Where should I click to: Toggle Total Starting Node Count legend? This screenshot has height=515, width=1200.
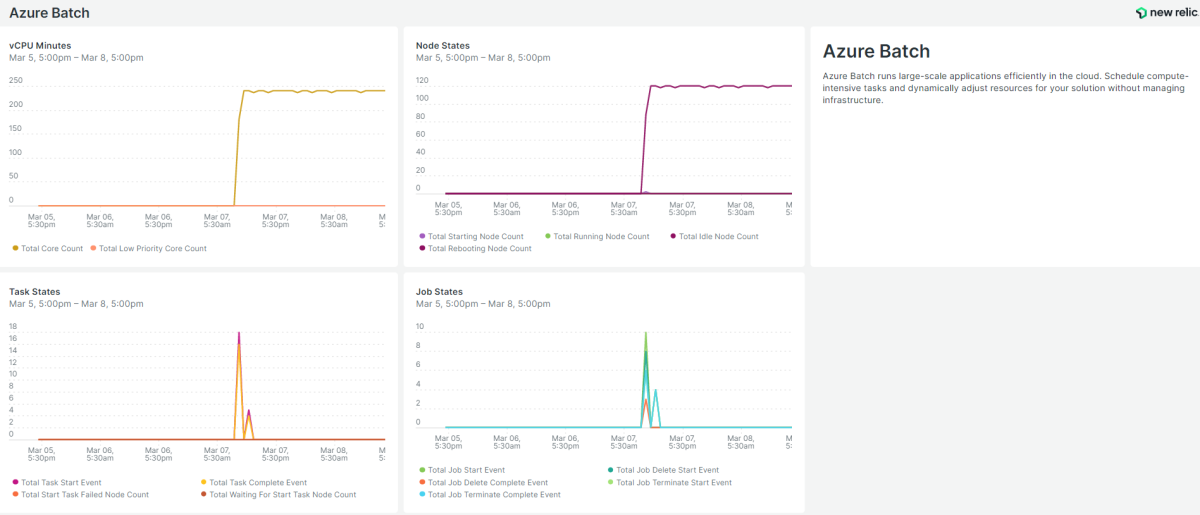point(471,237)
